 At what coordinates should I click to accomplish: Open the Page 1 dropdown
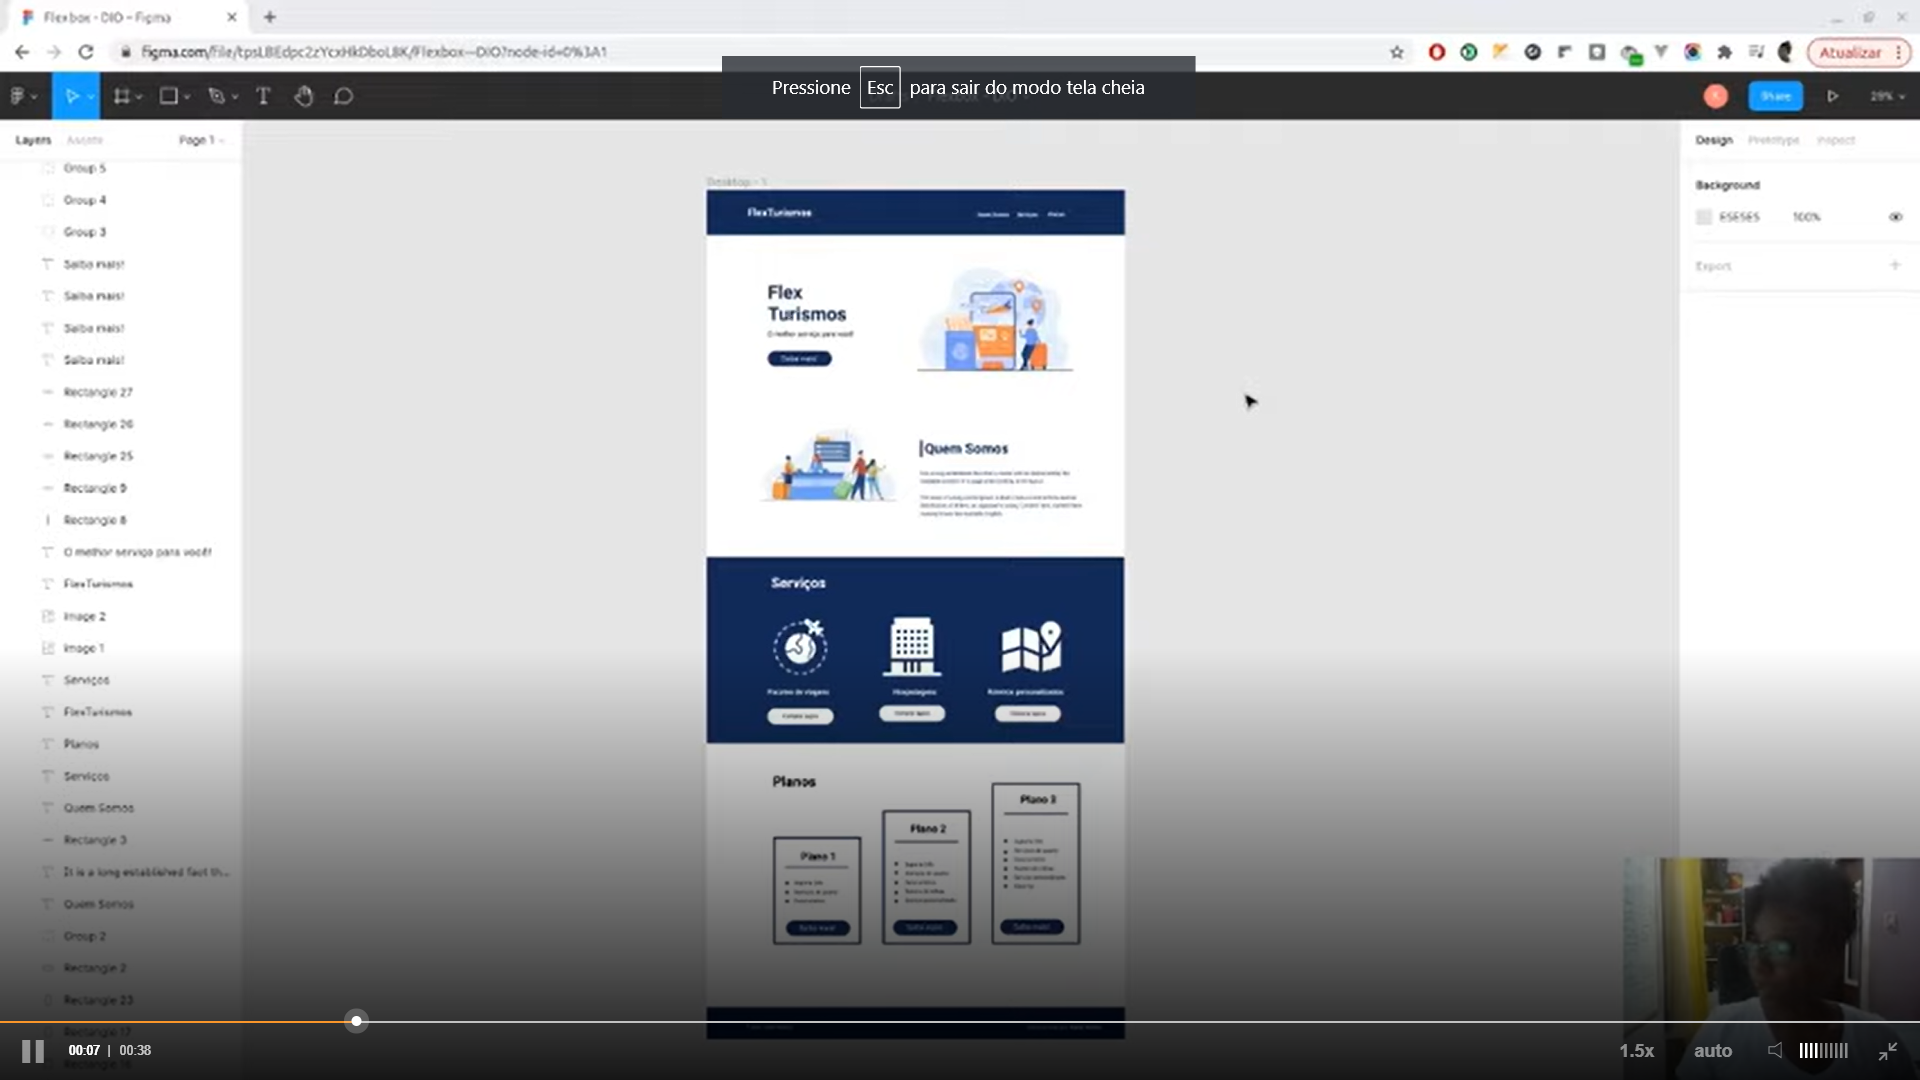point(201,140)
